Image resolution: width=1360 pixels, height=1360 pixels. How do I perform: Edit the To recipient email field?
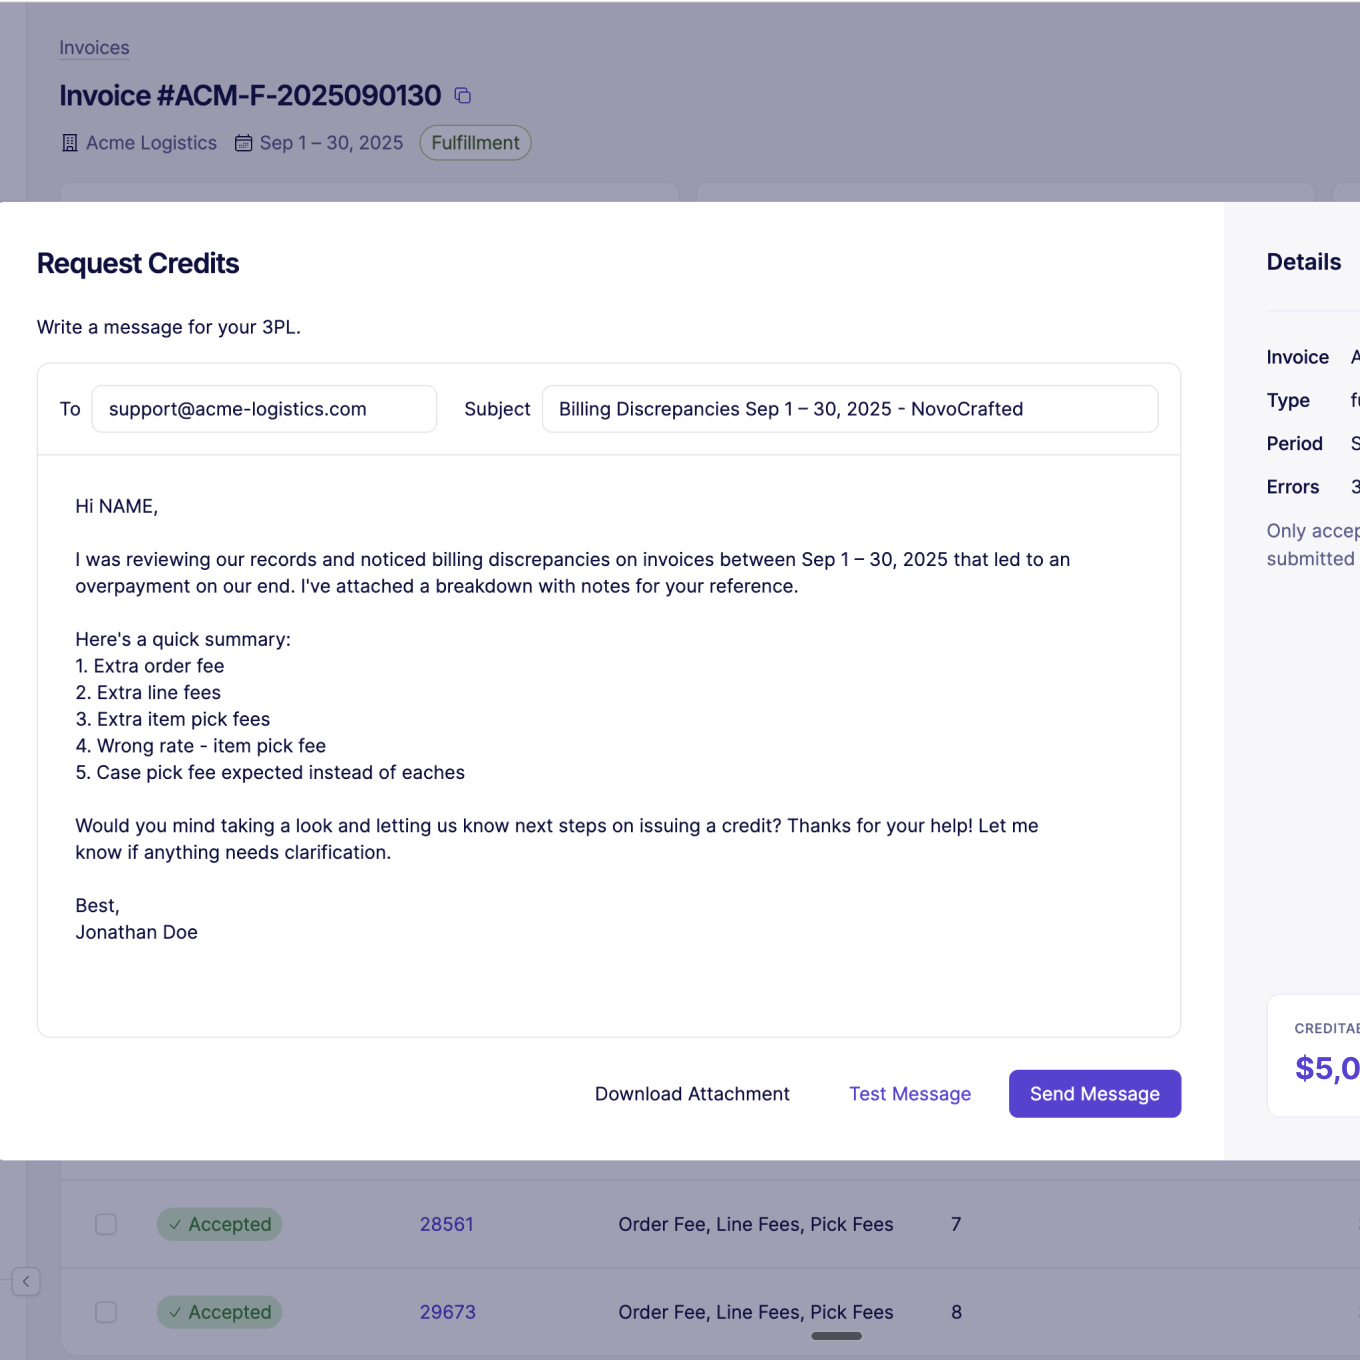pos(263,409)
